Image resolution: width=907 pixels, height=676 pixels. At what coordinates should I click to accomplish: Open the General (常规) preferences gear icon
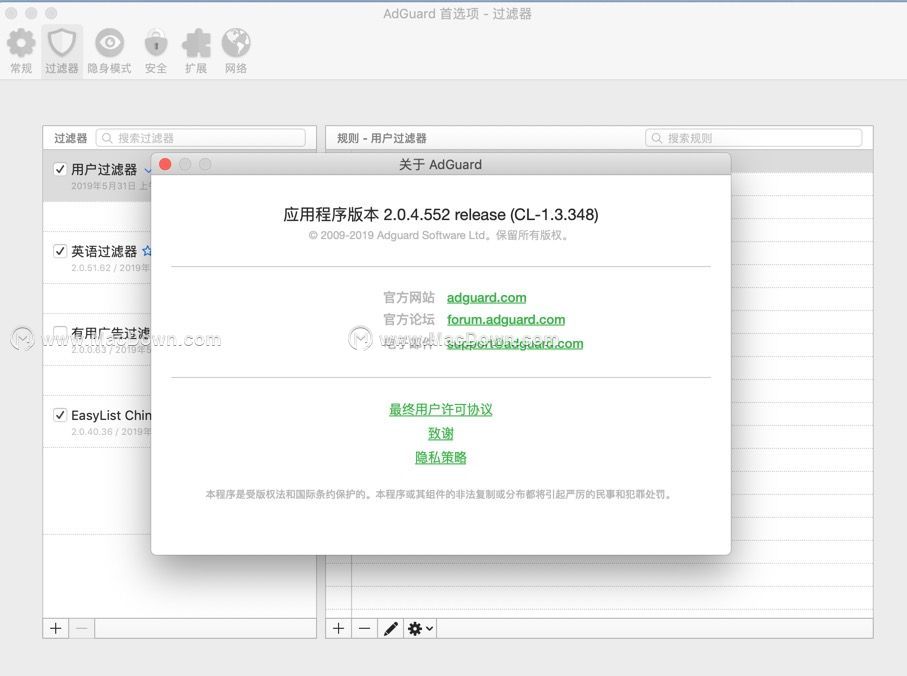coord(21,43)
